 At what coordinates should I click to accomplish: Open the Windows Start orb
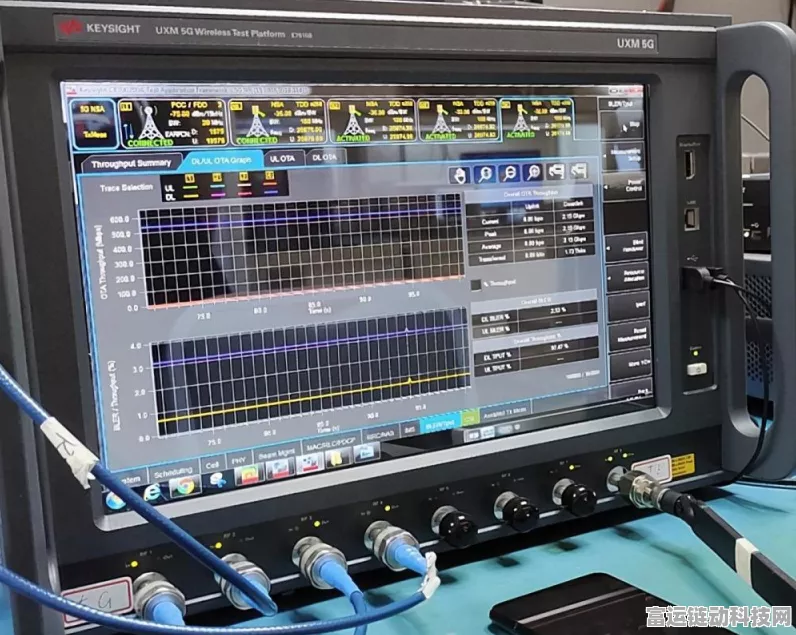click(115, 499)
